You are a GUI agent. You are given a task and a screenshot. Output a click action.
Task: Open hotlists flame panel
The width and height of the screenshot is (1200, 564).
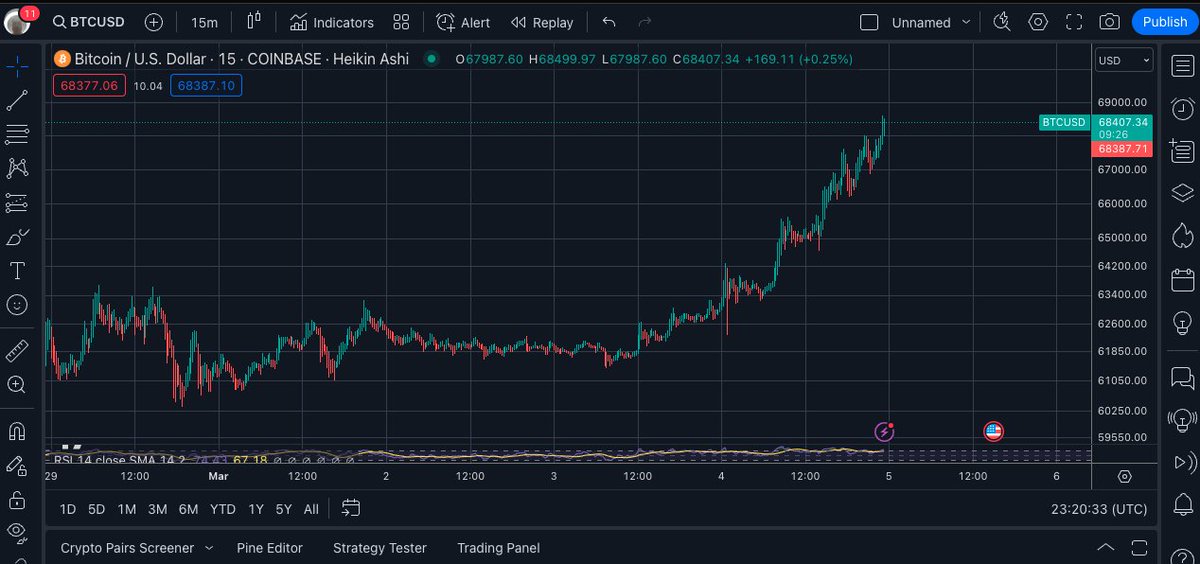pos(1183,236)
